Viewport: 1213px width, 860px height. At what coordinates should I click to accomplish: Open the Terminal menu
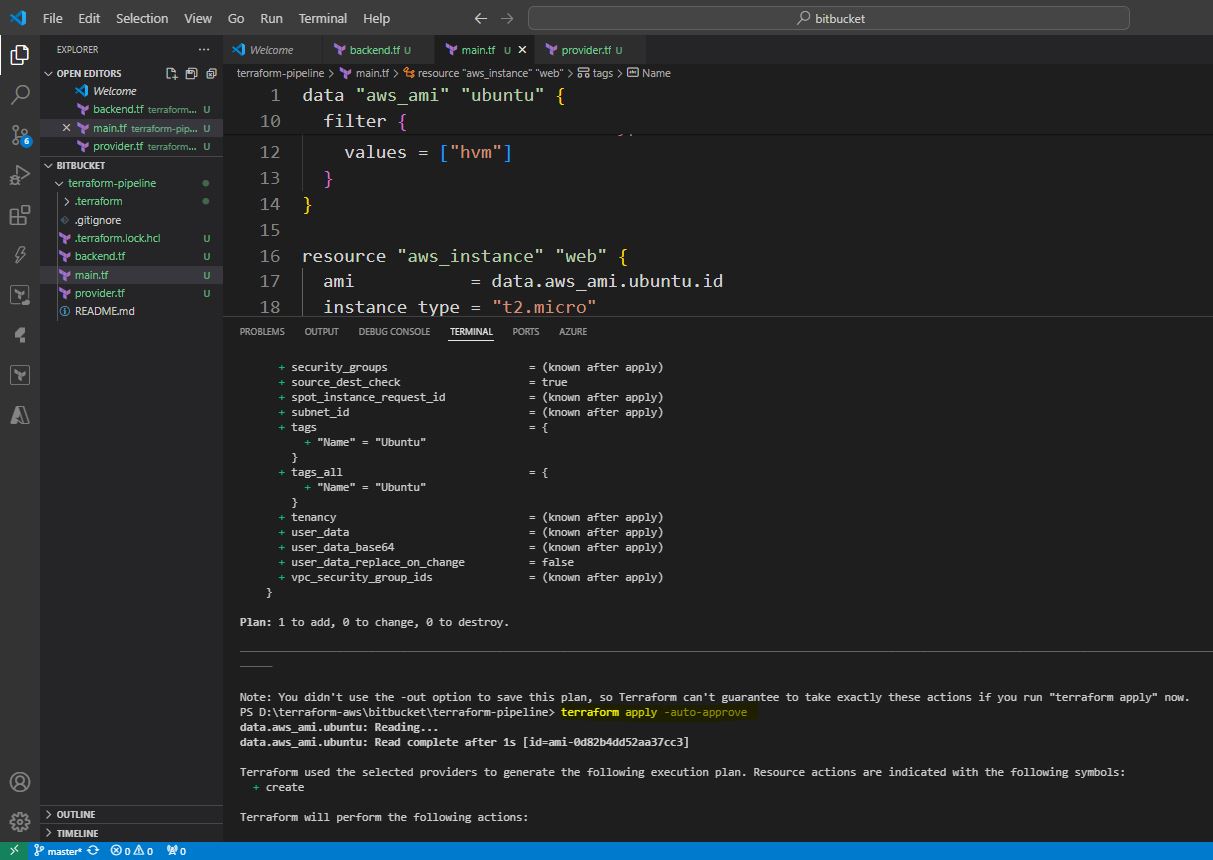(323, 18)
